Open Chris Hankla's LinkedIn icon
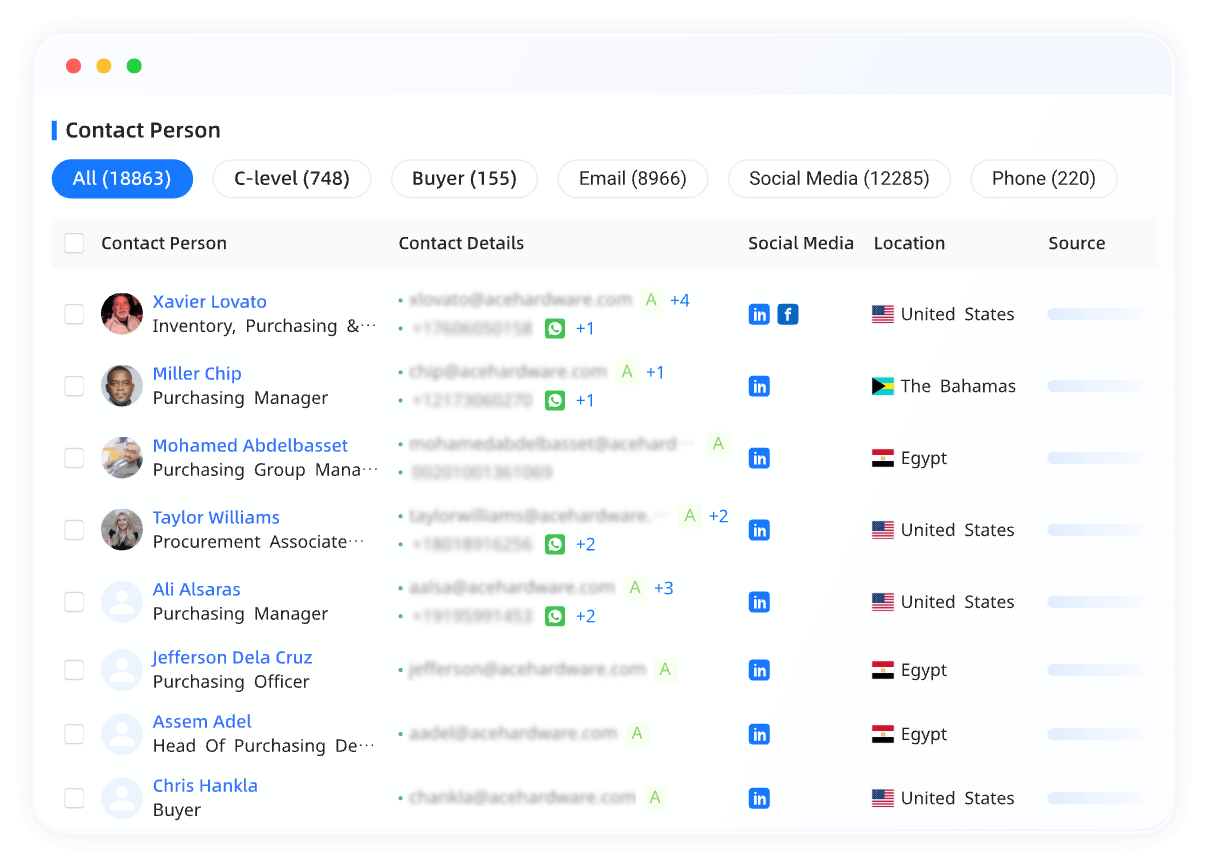The height and width of the screenshot is (867, 1208). (x=759, y=799)
